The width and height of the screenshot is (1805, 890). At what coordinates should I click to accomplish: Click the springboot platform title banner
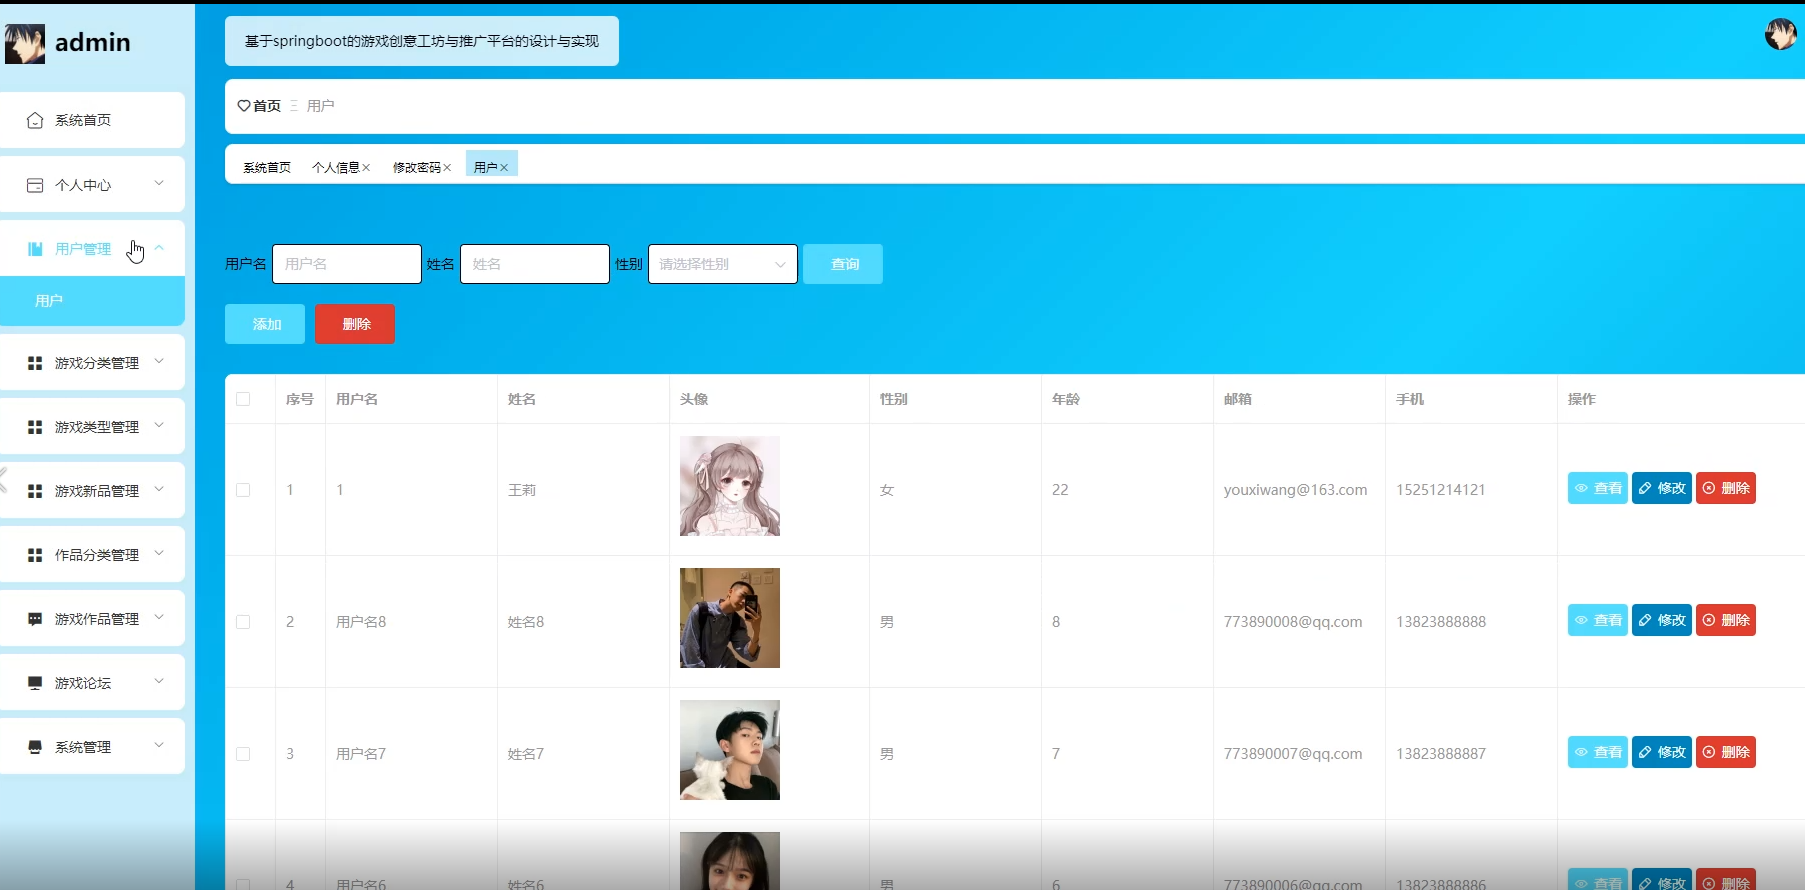pos(422,41)
